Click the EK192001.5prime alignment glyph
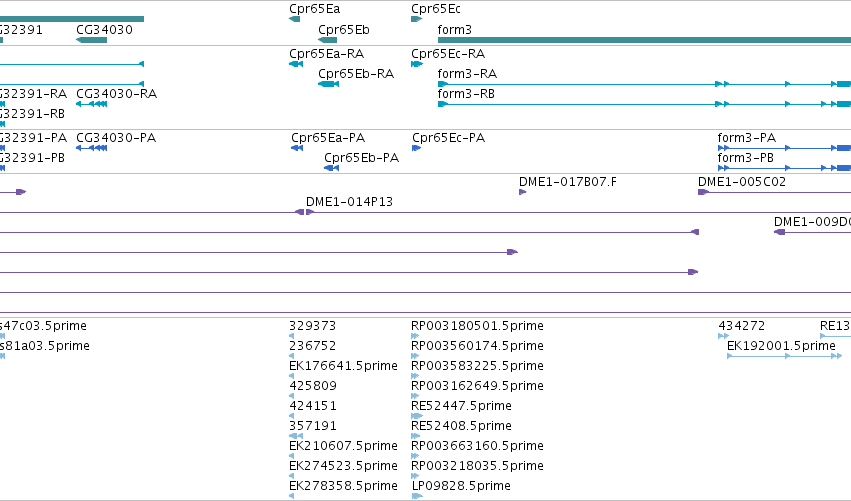 click(x=785, y=356)
